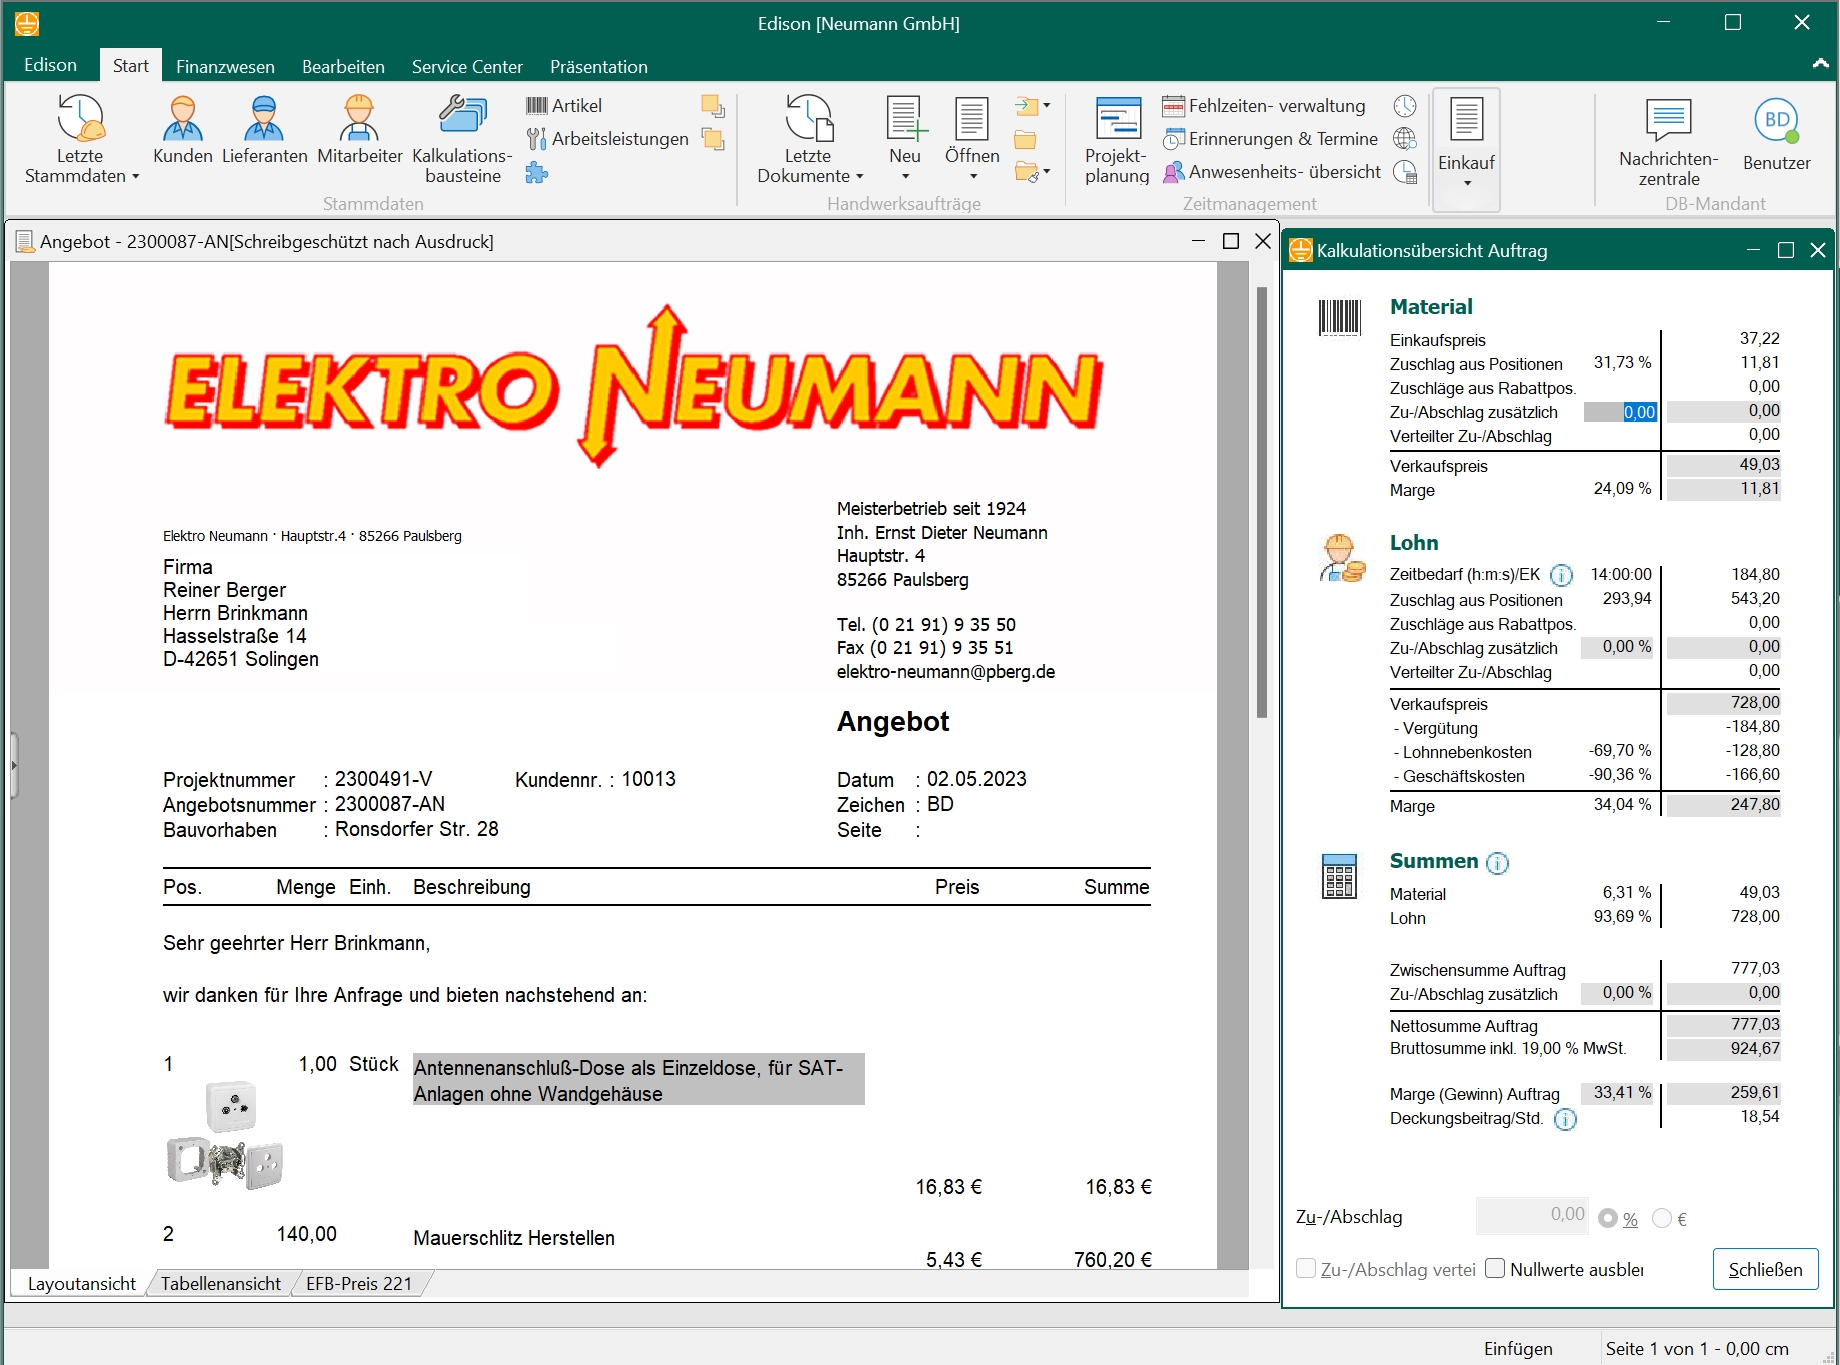Open Arbeitsleistungen from the ribbon
Screen dimensions: 1840x1365
click(607, 139)
